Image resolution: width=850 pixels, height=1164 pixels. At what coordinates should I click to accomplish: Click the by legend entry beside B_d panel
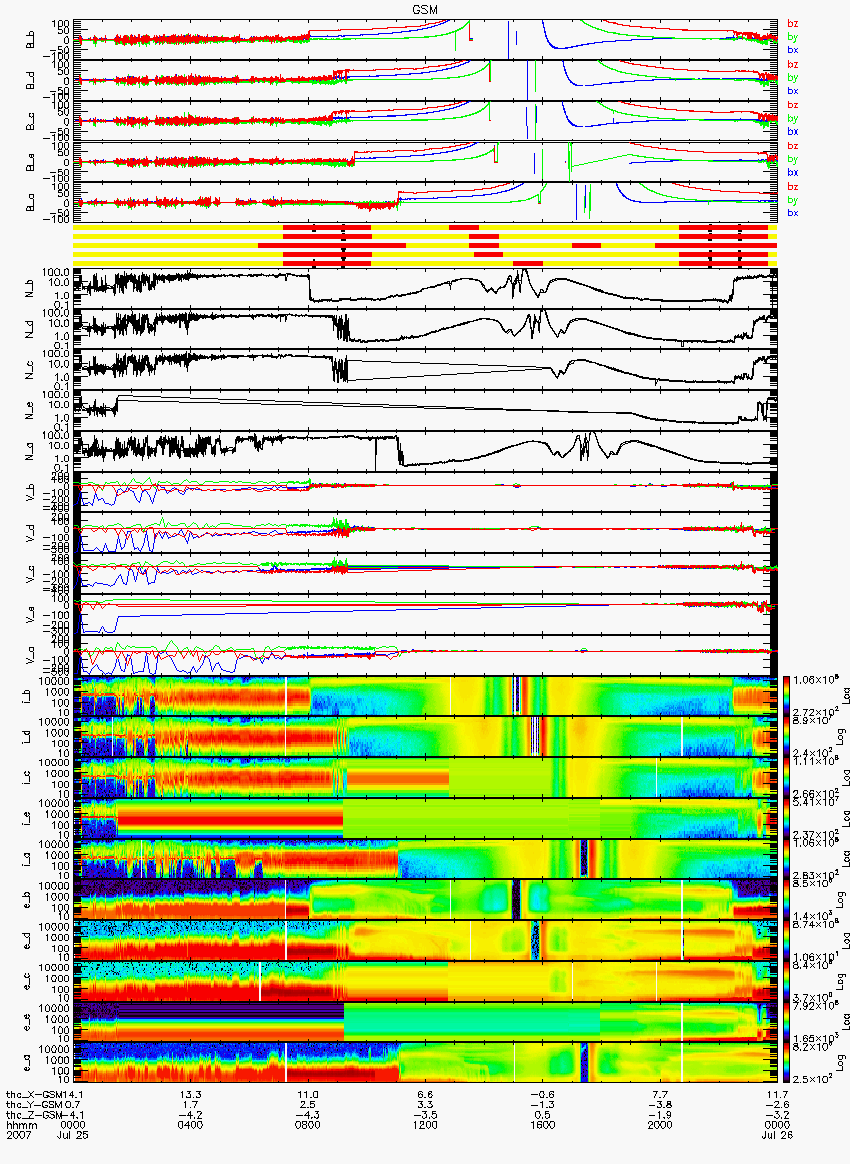[x=793, y=77]
